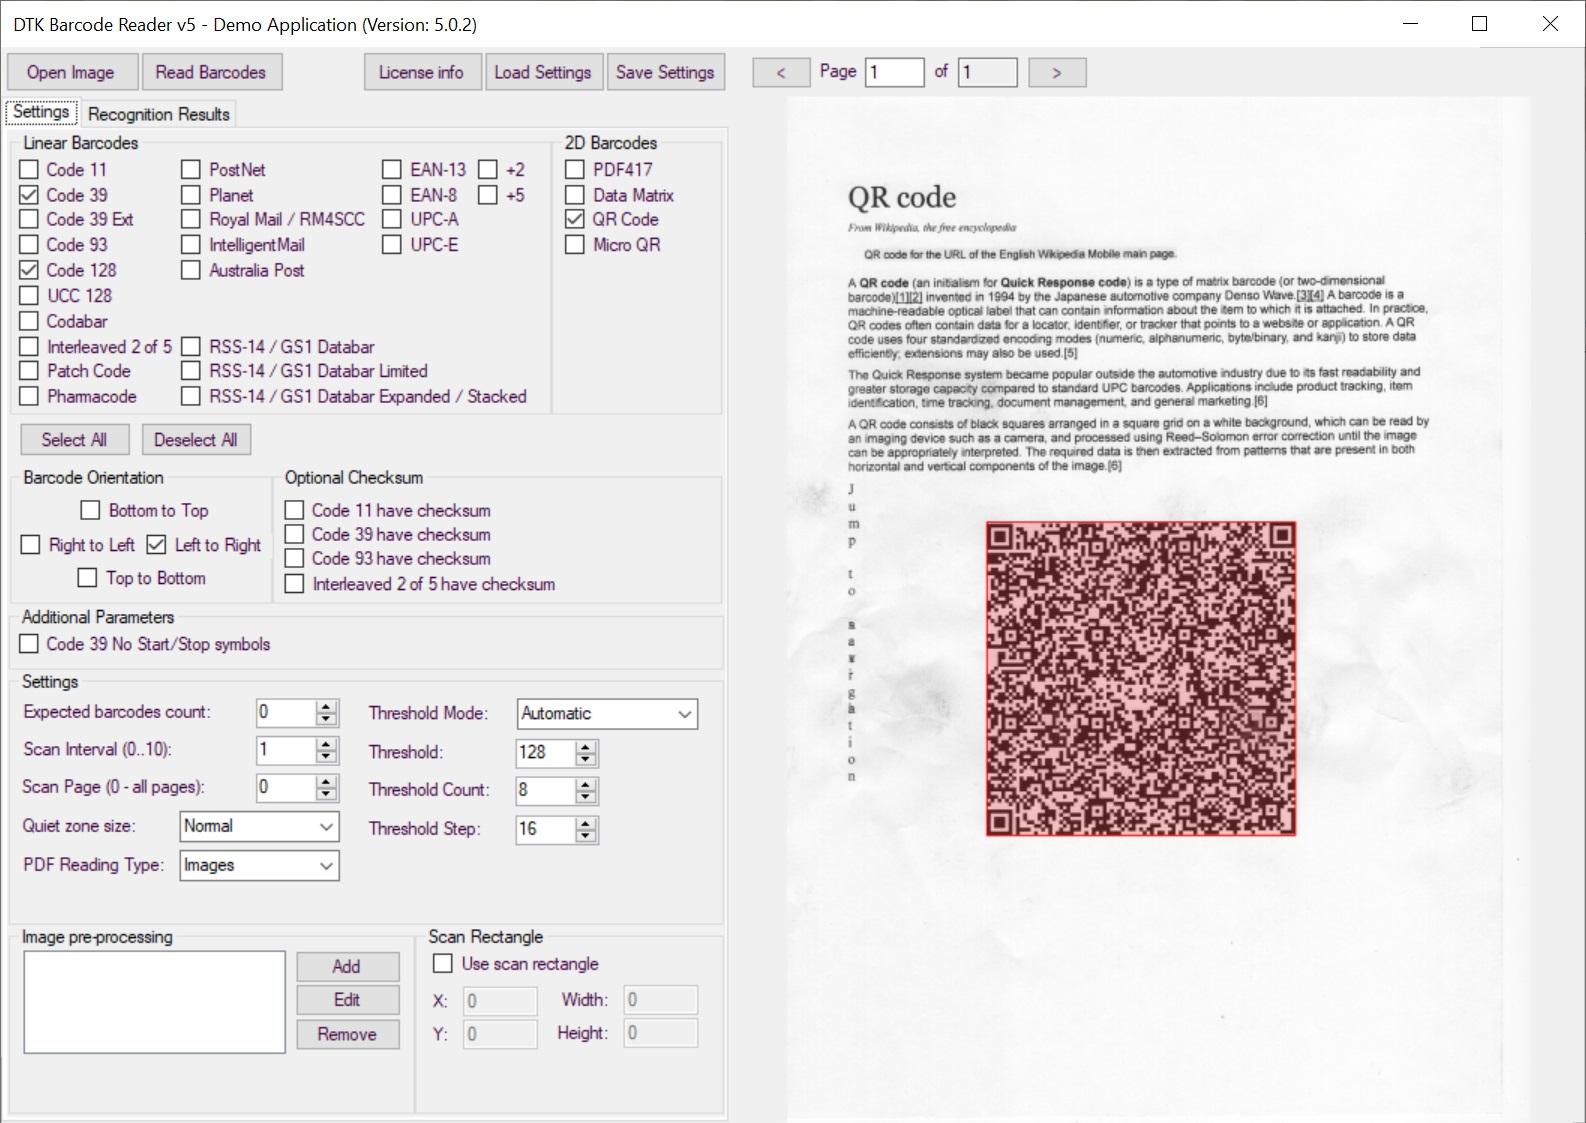Image resolution: width=1586 pixels, height=1123 pixels.
Task: Toggle Code 11 have checksum
Action: (295, 510)
